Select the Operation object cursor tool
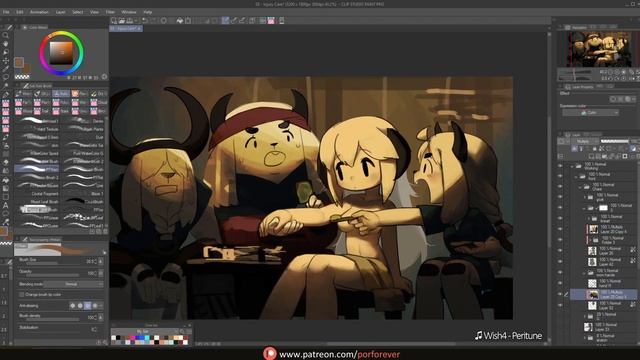 pos(6,52)
